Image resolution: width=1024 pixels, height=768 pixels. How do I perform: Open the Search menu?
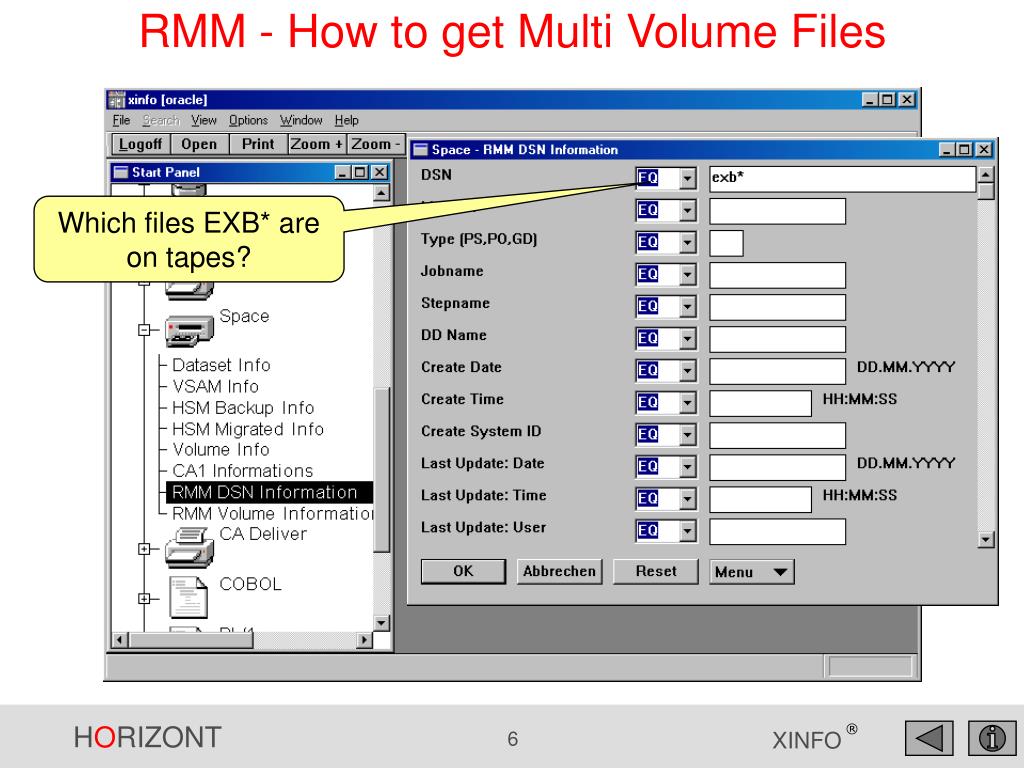[161, 120]
